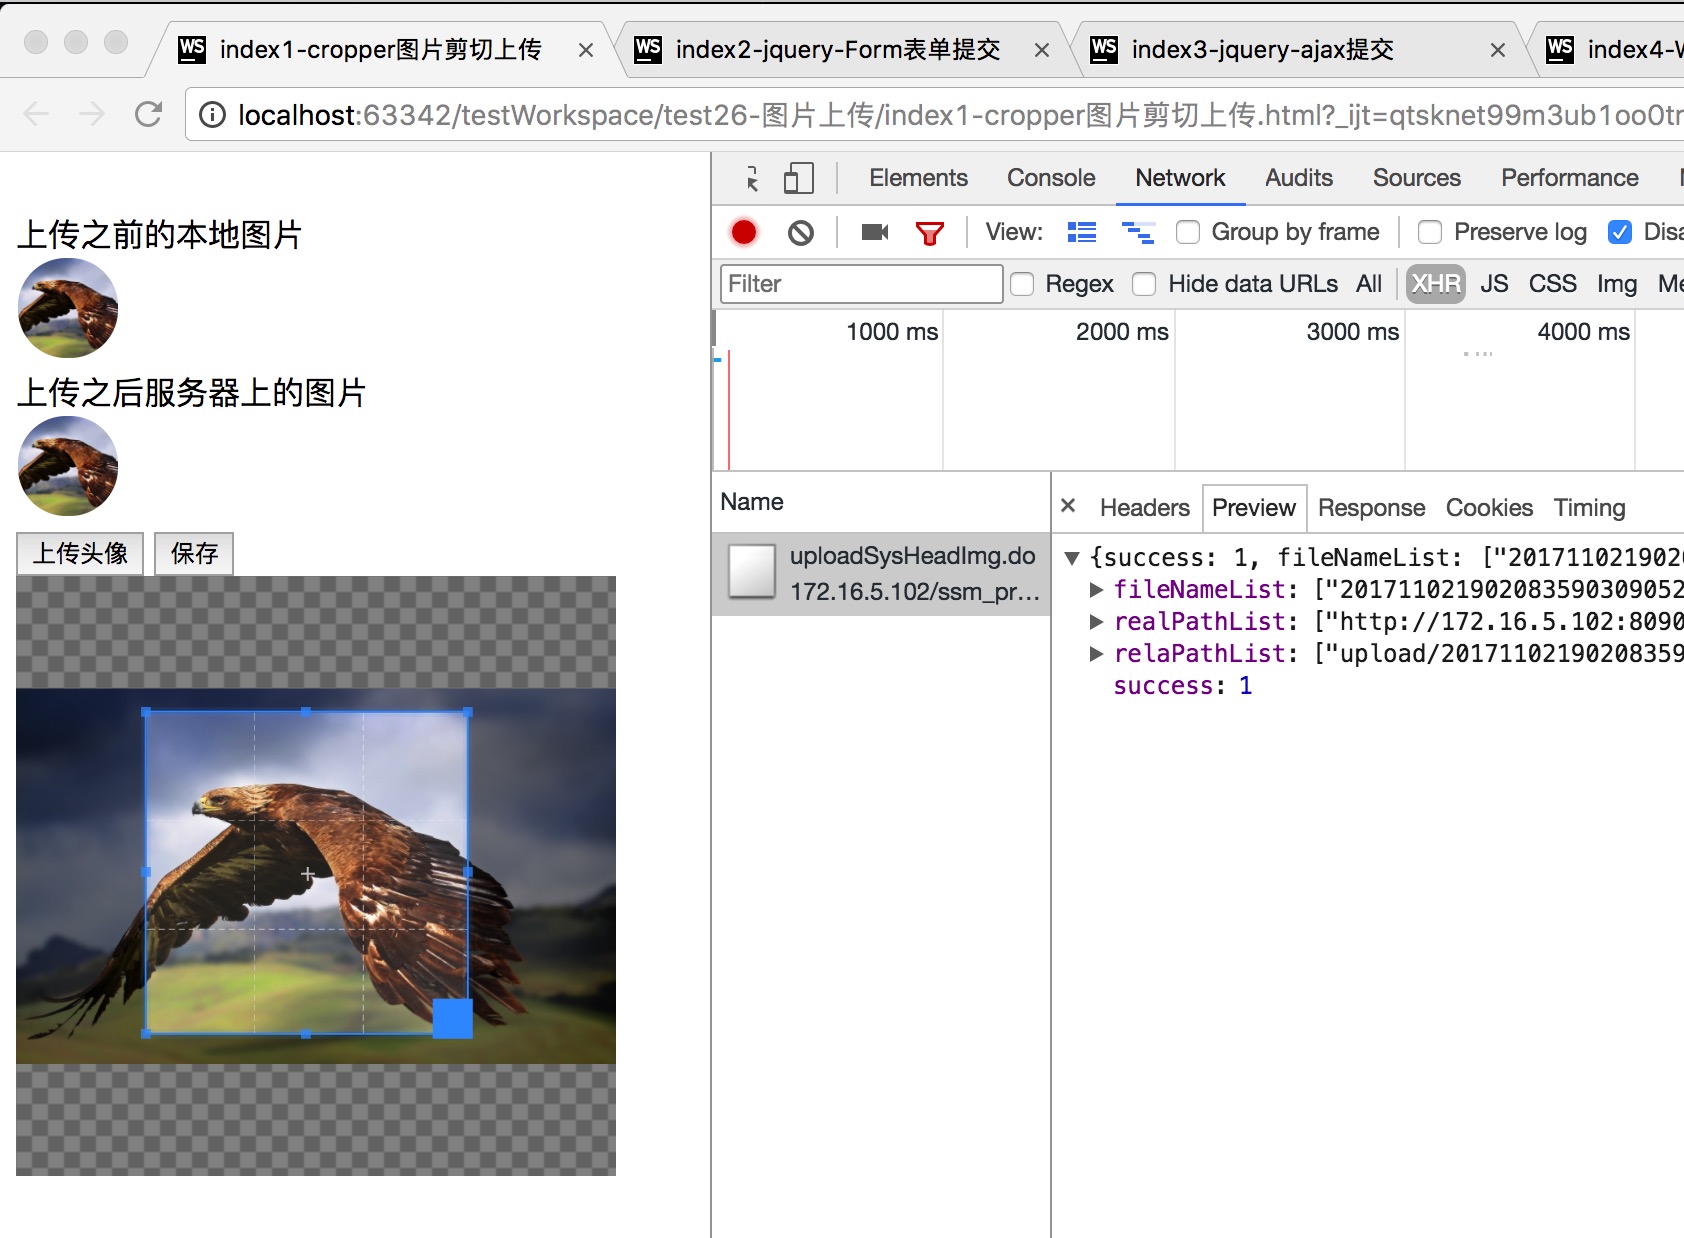Click the server uploaded avatar thumbnail
The height and width of the screenshot is (1238, 1684).
[x=68, y=466]
